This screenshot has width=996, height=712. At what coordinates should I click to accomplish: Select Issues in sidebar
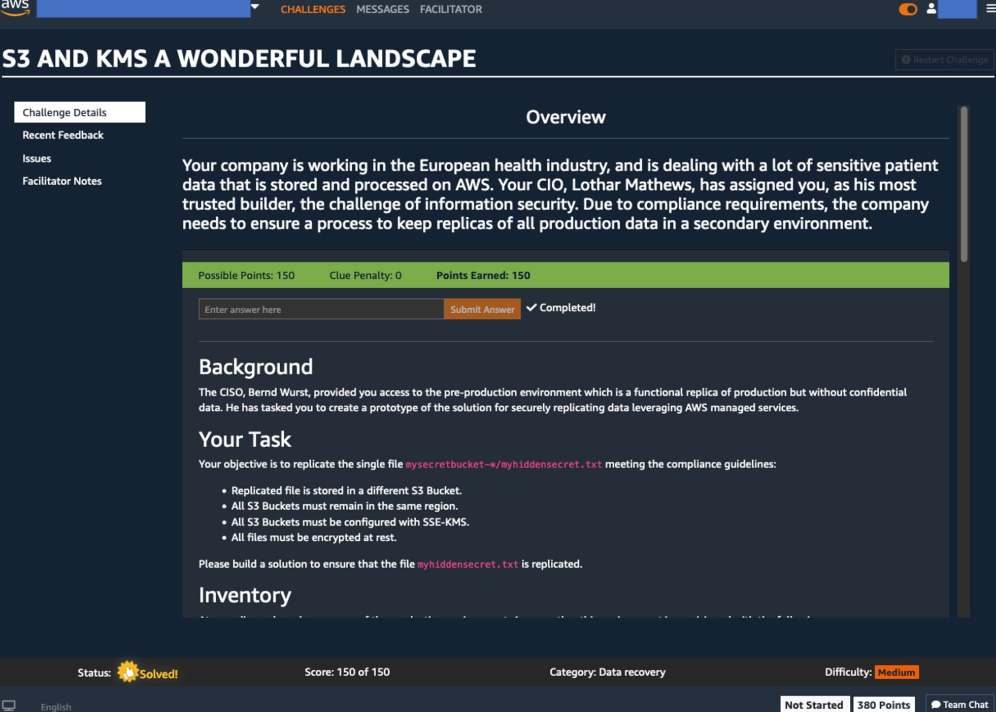point(37,158)
